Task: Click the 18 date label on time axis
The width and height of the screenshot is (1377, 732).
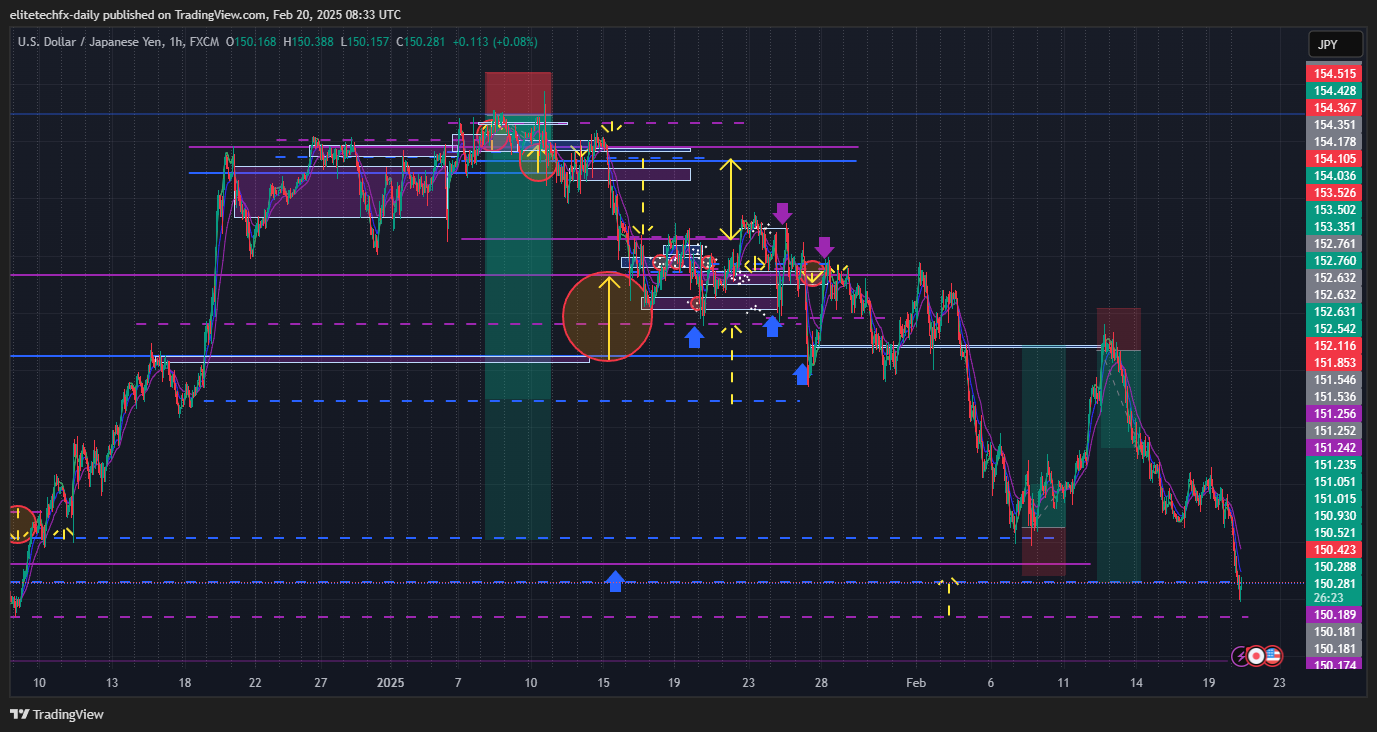Action: point(185,683)
